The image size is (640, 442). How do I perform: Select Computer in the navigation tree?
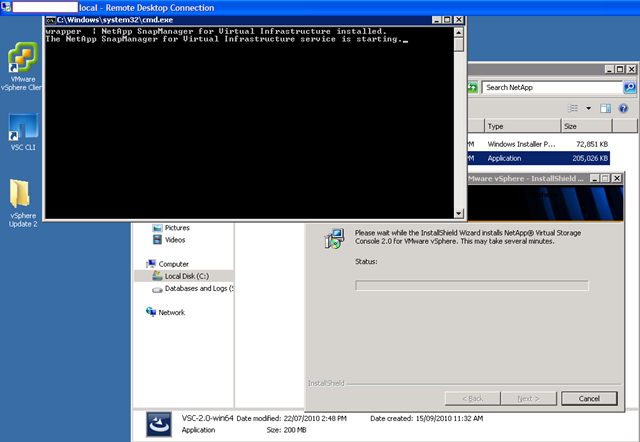point(173,264)
